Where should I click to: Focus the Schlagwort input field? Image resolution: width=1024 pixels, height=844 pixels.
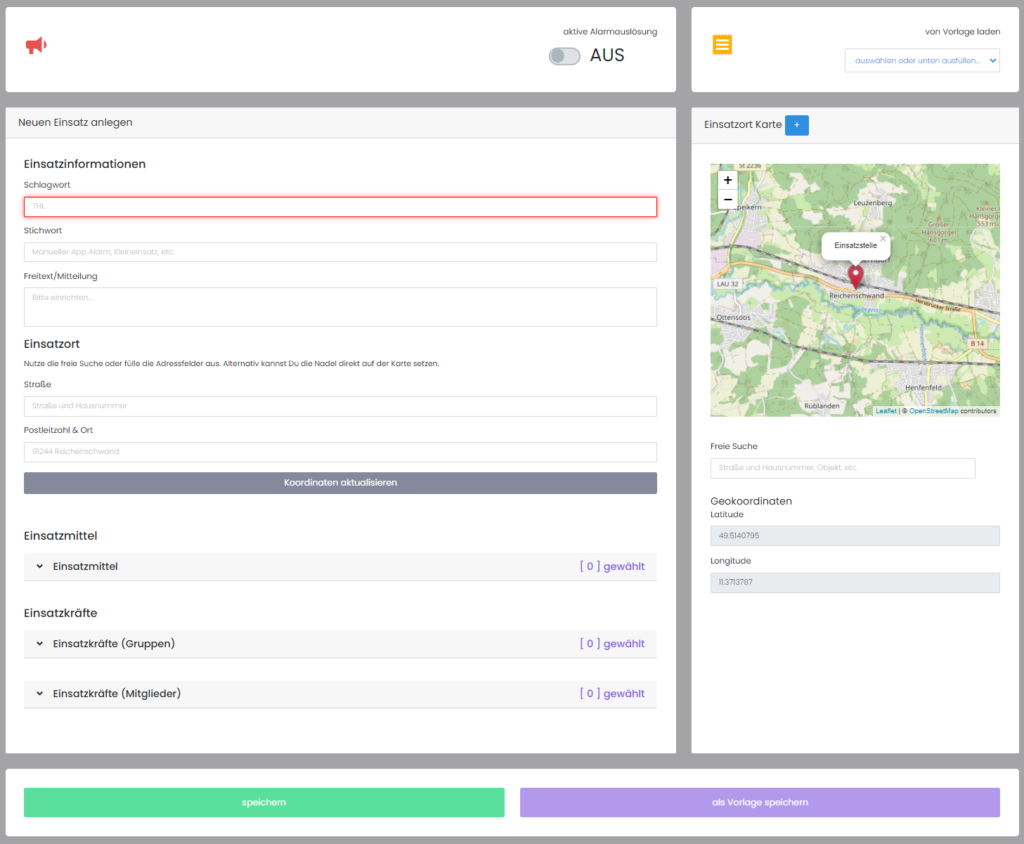click(x=340, y=207)
